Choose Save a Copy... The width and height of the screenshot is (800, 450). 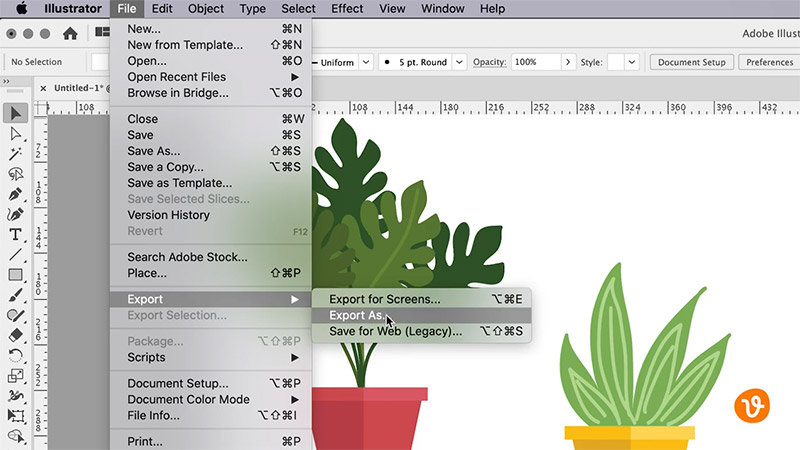211,167
